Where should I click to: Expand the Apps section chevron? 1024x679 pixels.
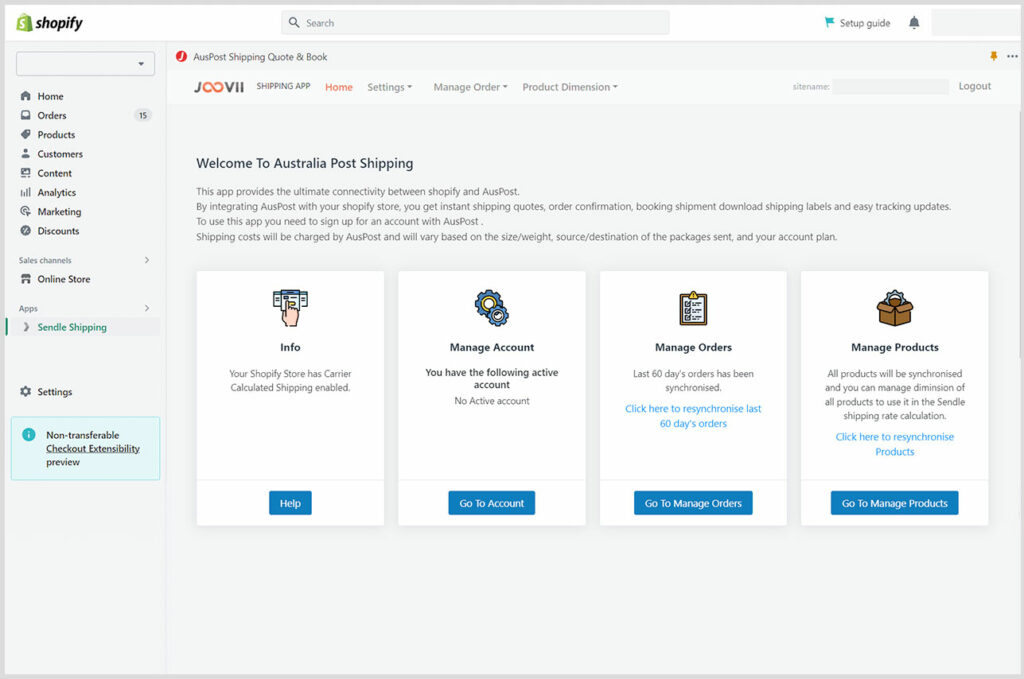pyautogui.click(x=147, y=308)
